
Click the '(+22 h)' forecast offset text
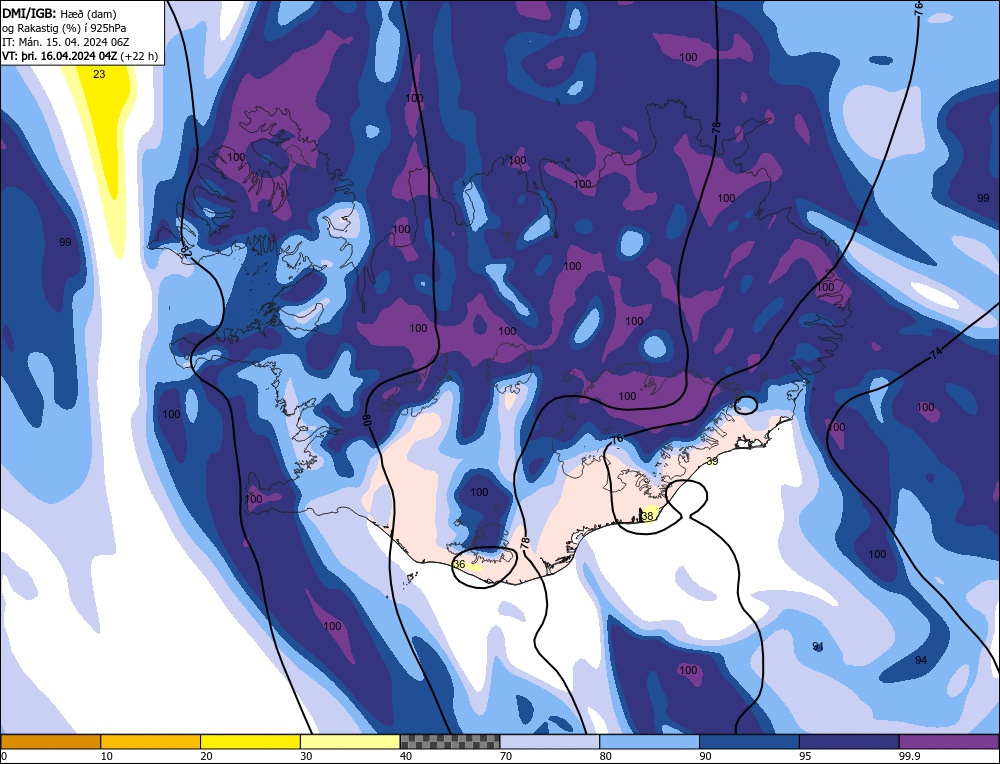140,56
